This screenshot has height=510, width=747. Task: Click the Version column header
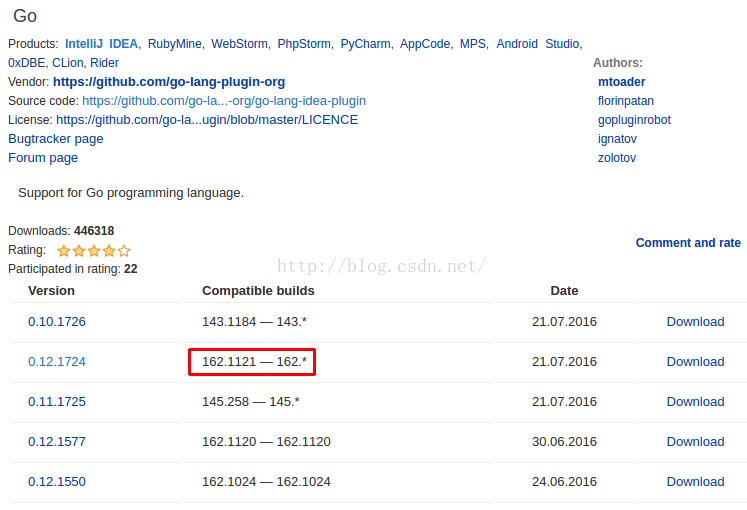pos(51,291)
